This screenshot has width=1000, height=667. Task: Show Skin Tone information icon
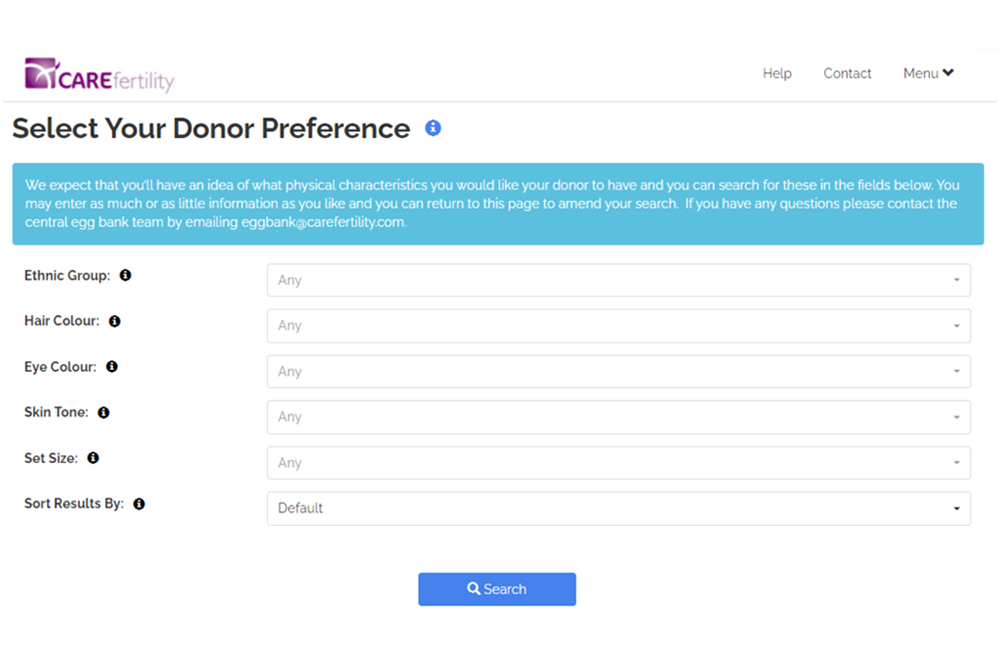tap(104, 412)
